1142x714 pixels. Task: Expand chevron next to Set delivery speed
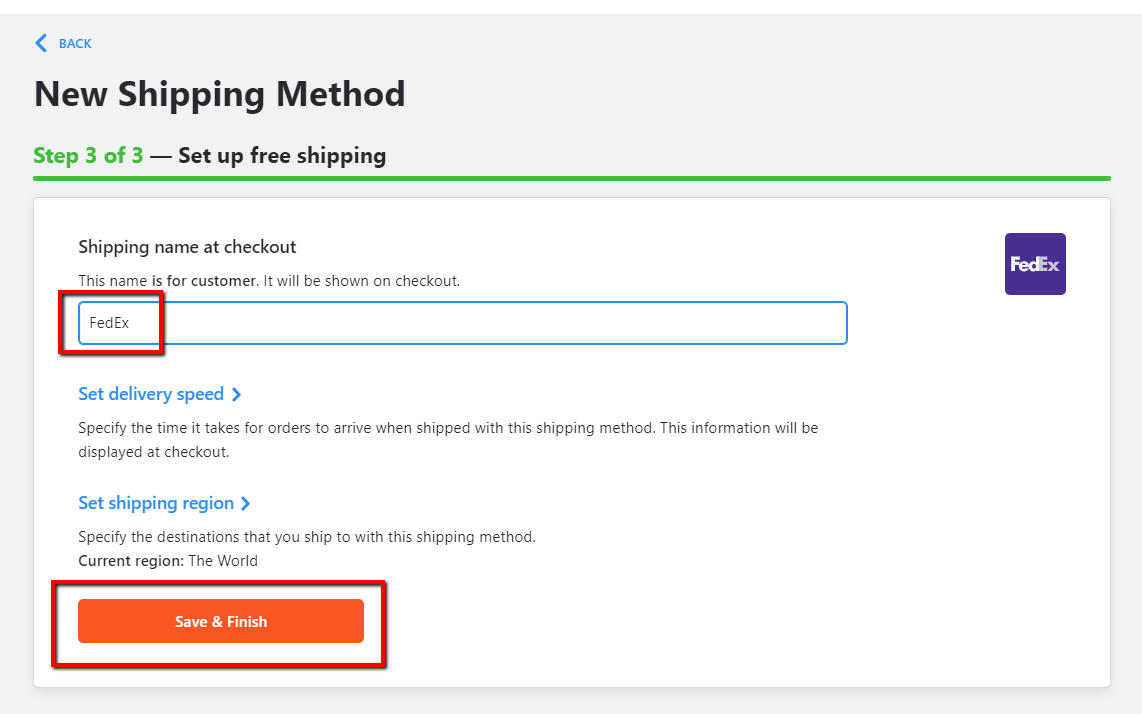coord(237,395)
